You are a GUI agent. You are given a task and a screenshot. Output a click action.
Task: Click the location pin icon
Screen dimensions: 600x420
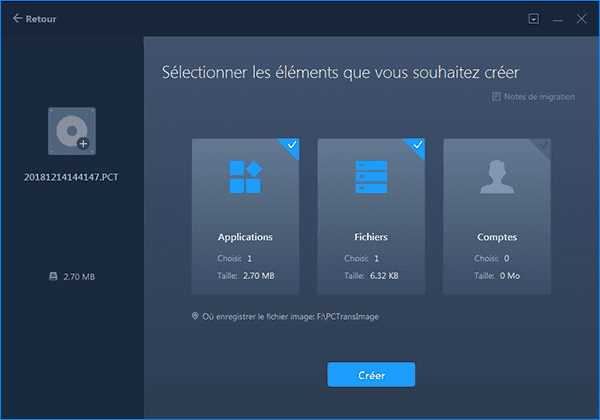pos(195,316)
